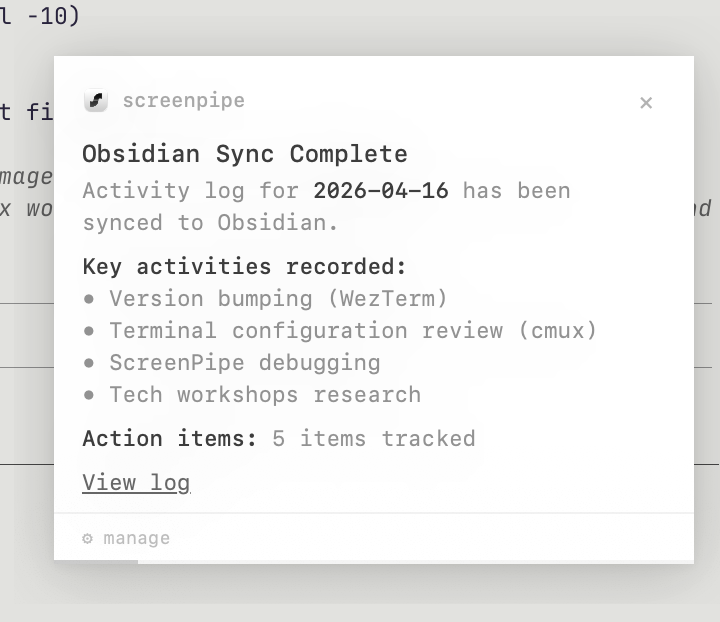The image size is (720, 622).
Task: Click the bullet before Tech workshops research
Action: 90,394
